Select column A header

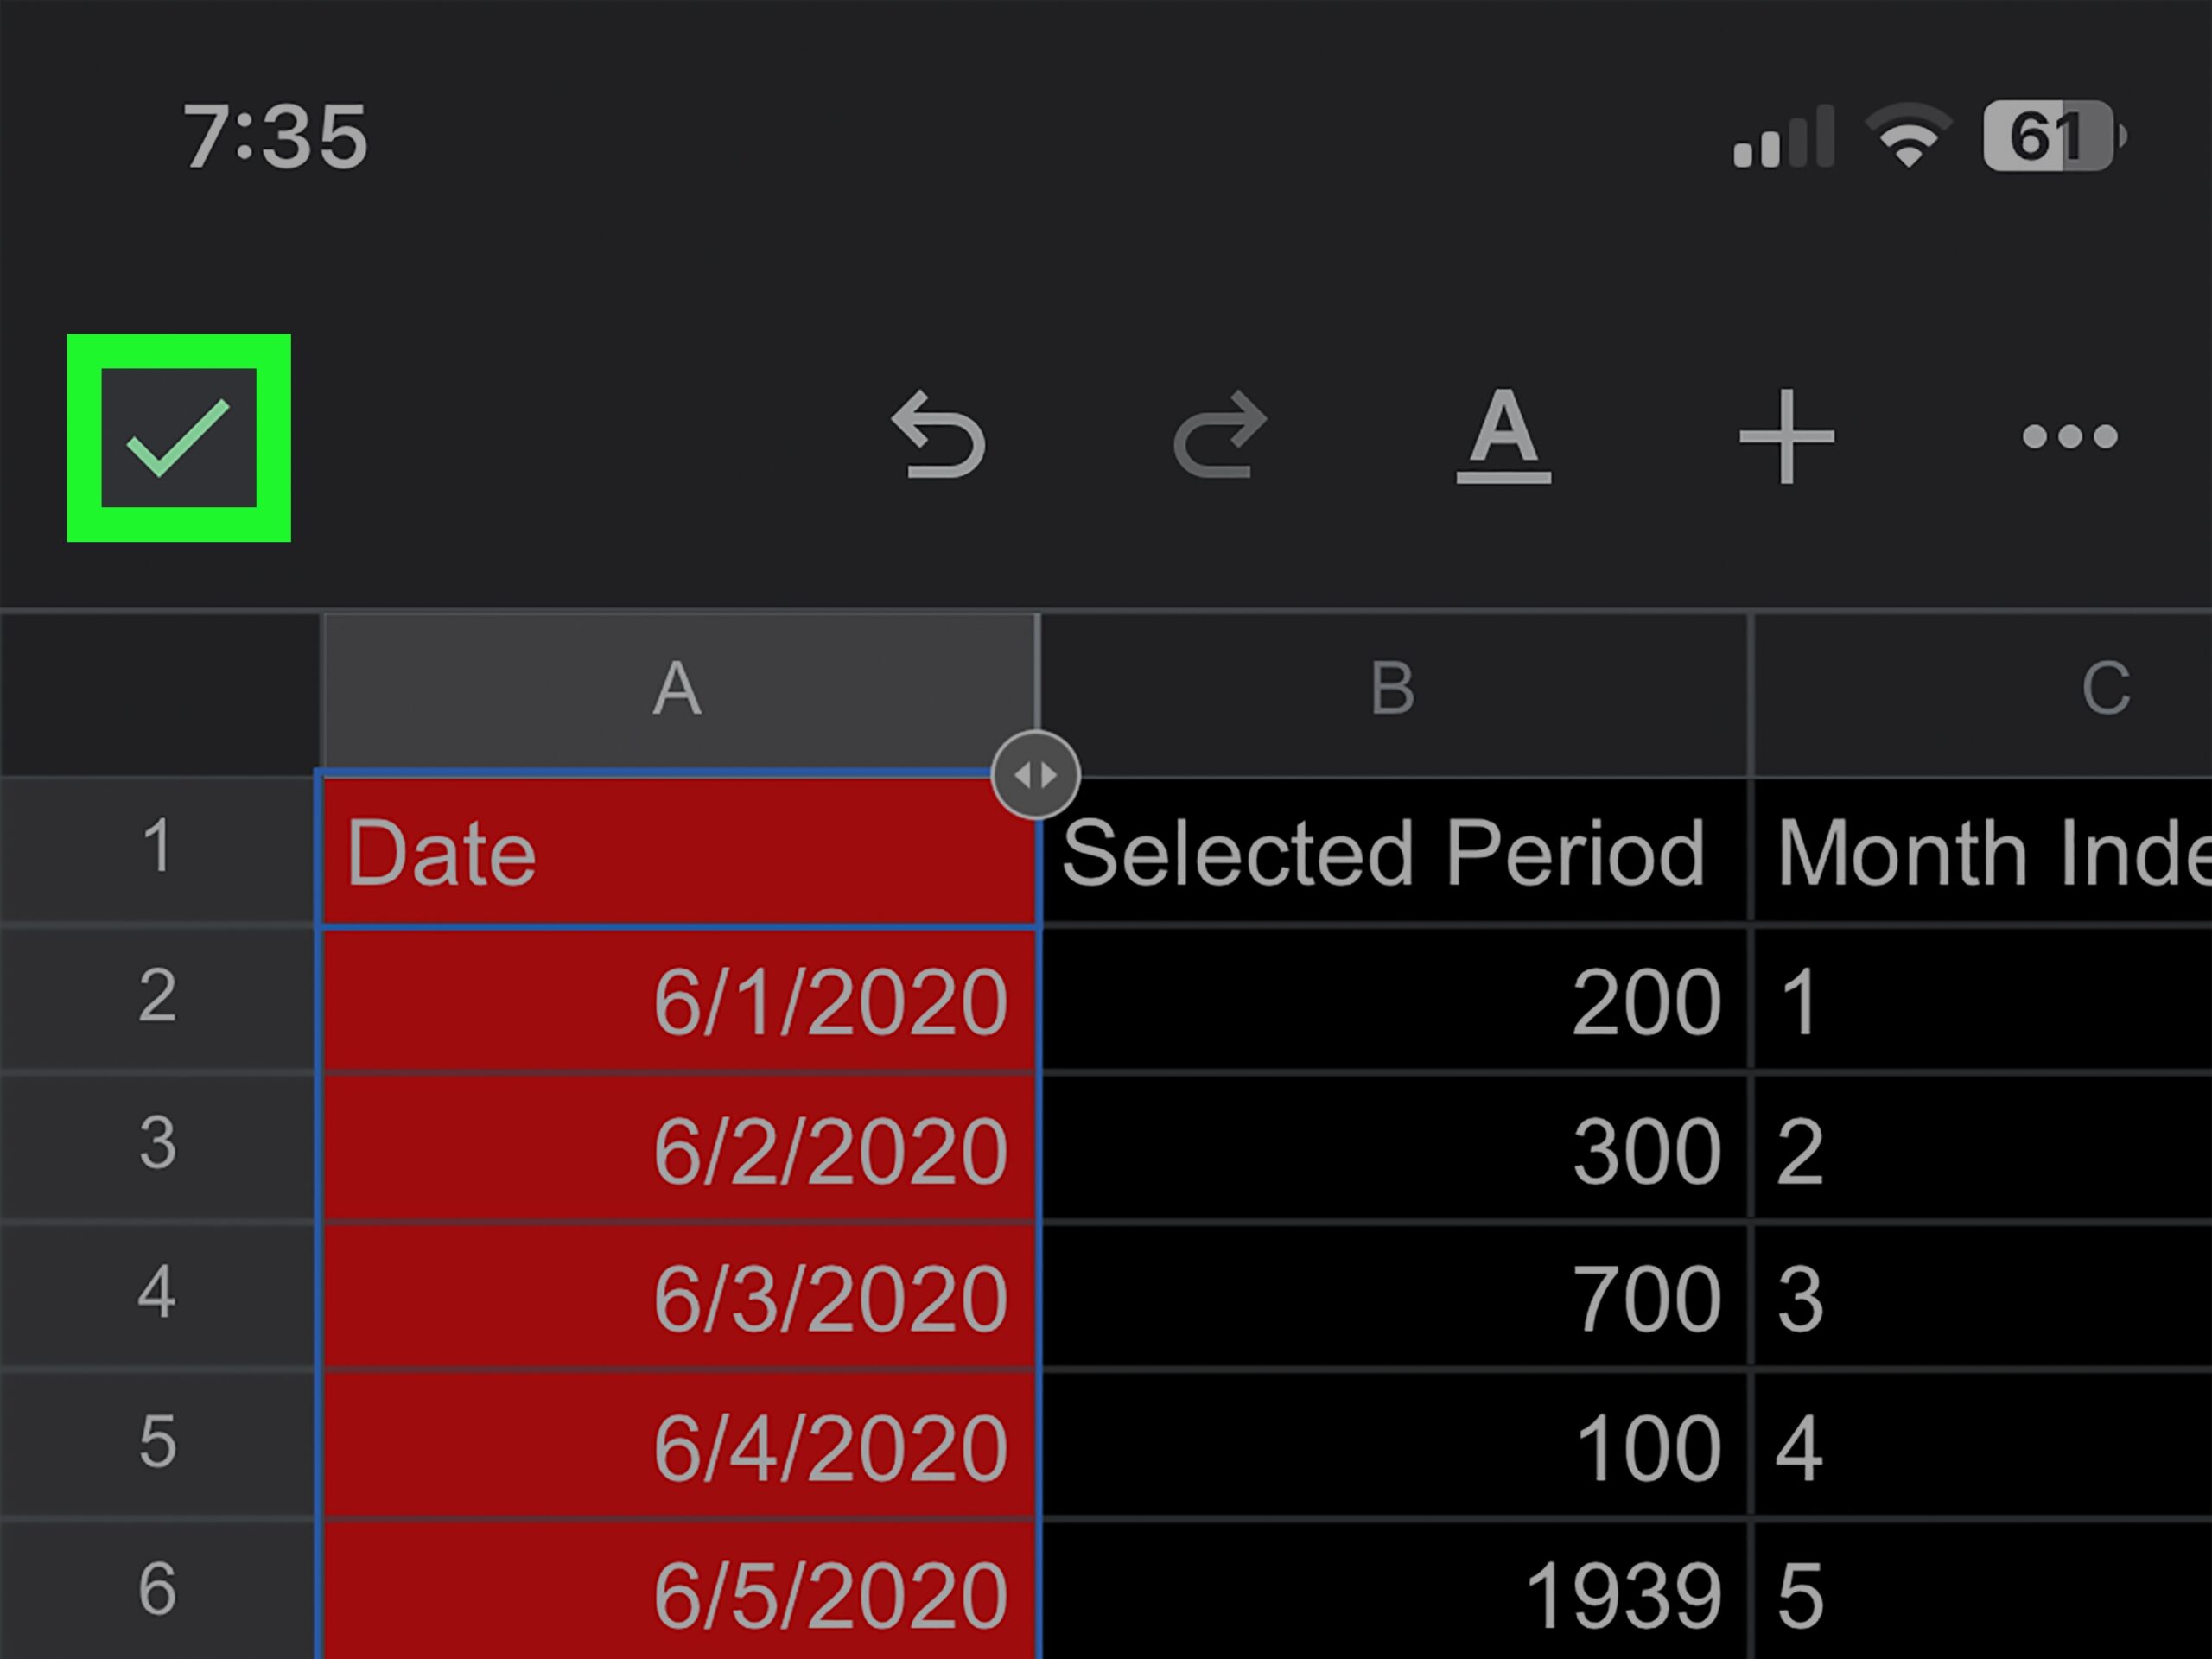[x=677, y=690]
